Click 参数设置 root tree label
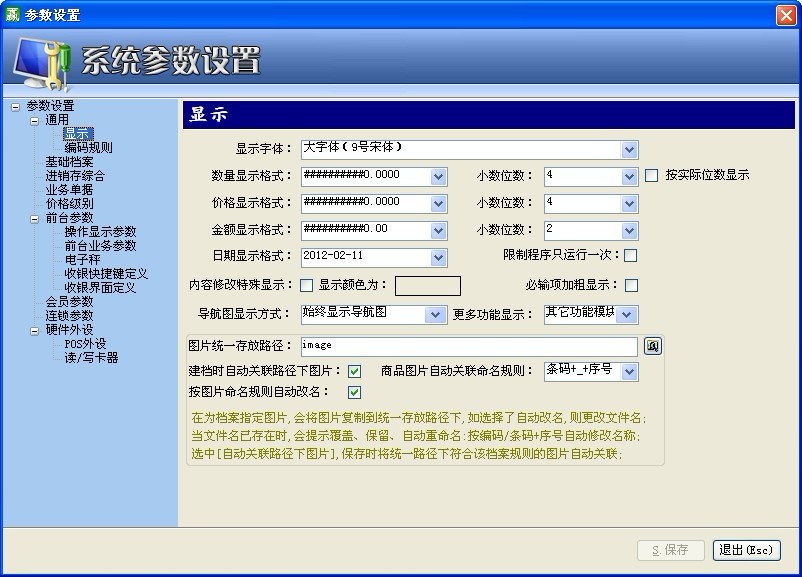802x577 pixels. [51, 106]
